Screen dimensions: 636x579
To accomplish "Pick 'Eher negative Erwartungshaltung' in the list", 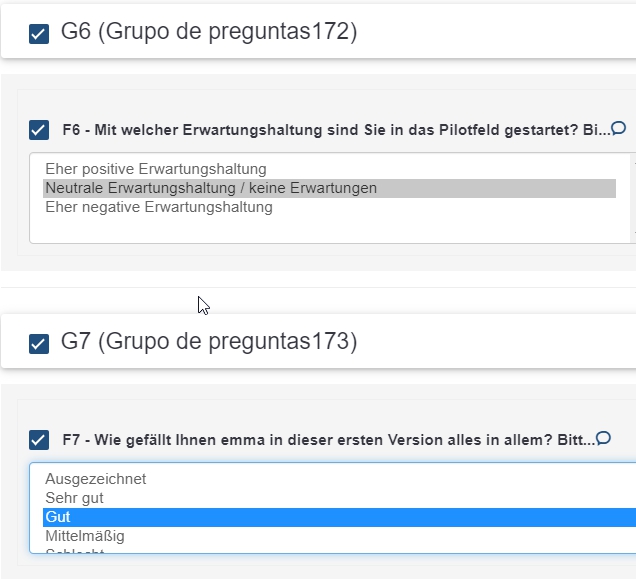I will [x=158, y=207].
